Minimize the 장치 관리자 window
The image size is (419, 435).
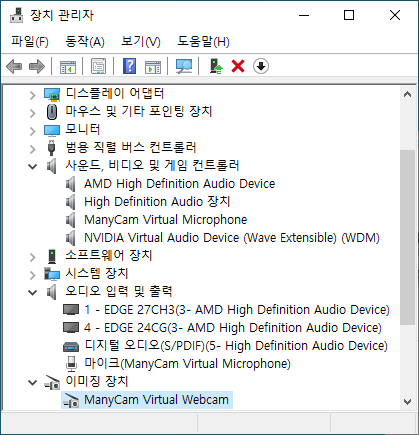pyautogui.click(x=304, y=15)
